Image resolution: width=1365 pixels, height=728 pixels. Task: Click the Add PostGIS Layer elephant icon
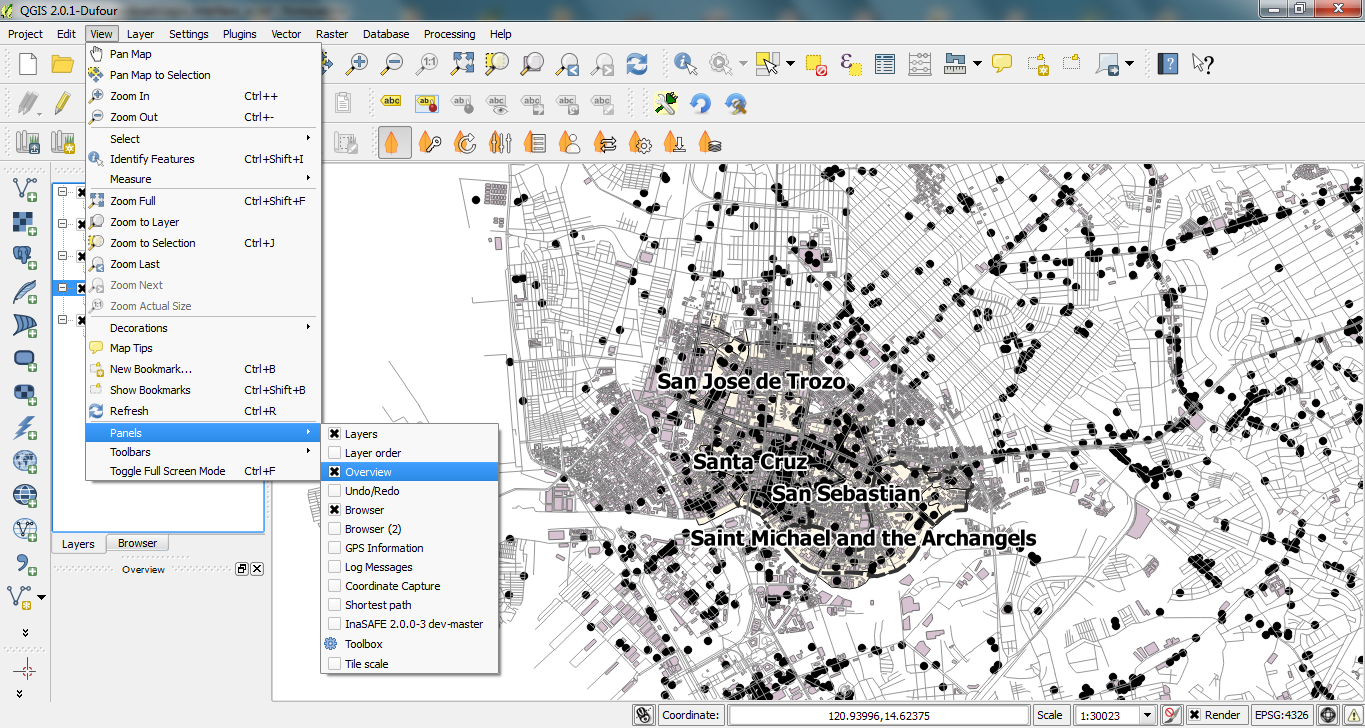pos(26,258)
